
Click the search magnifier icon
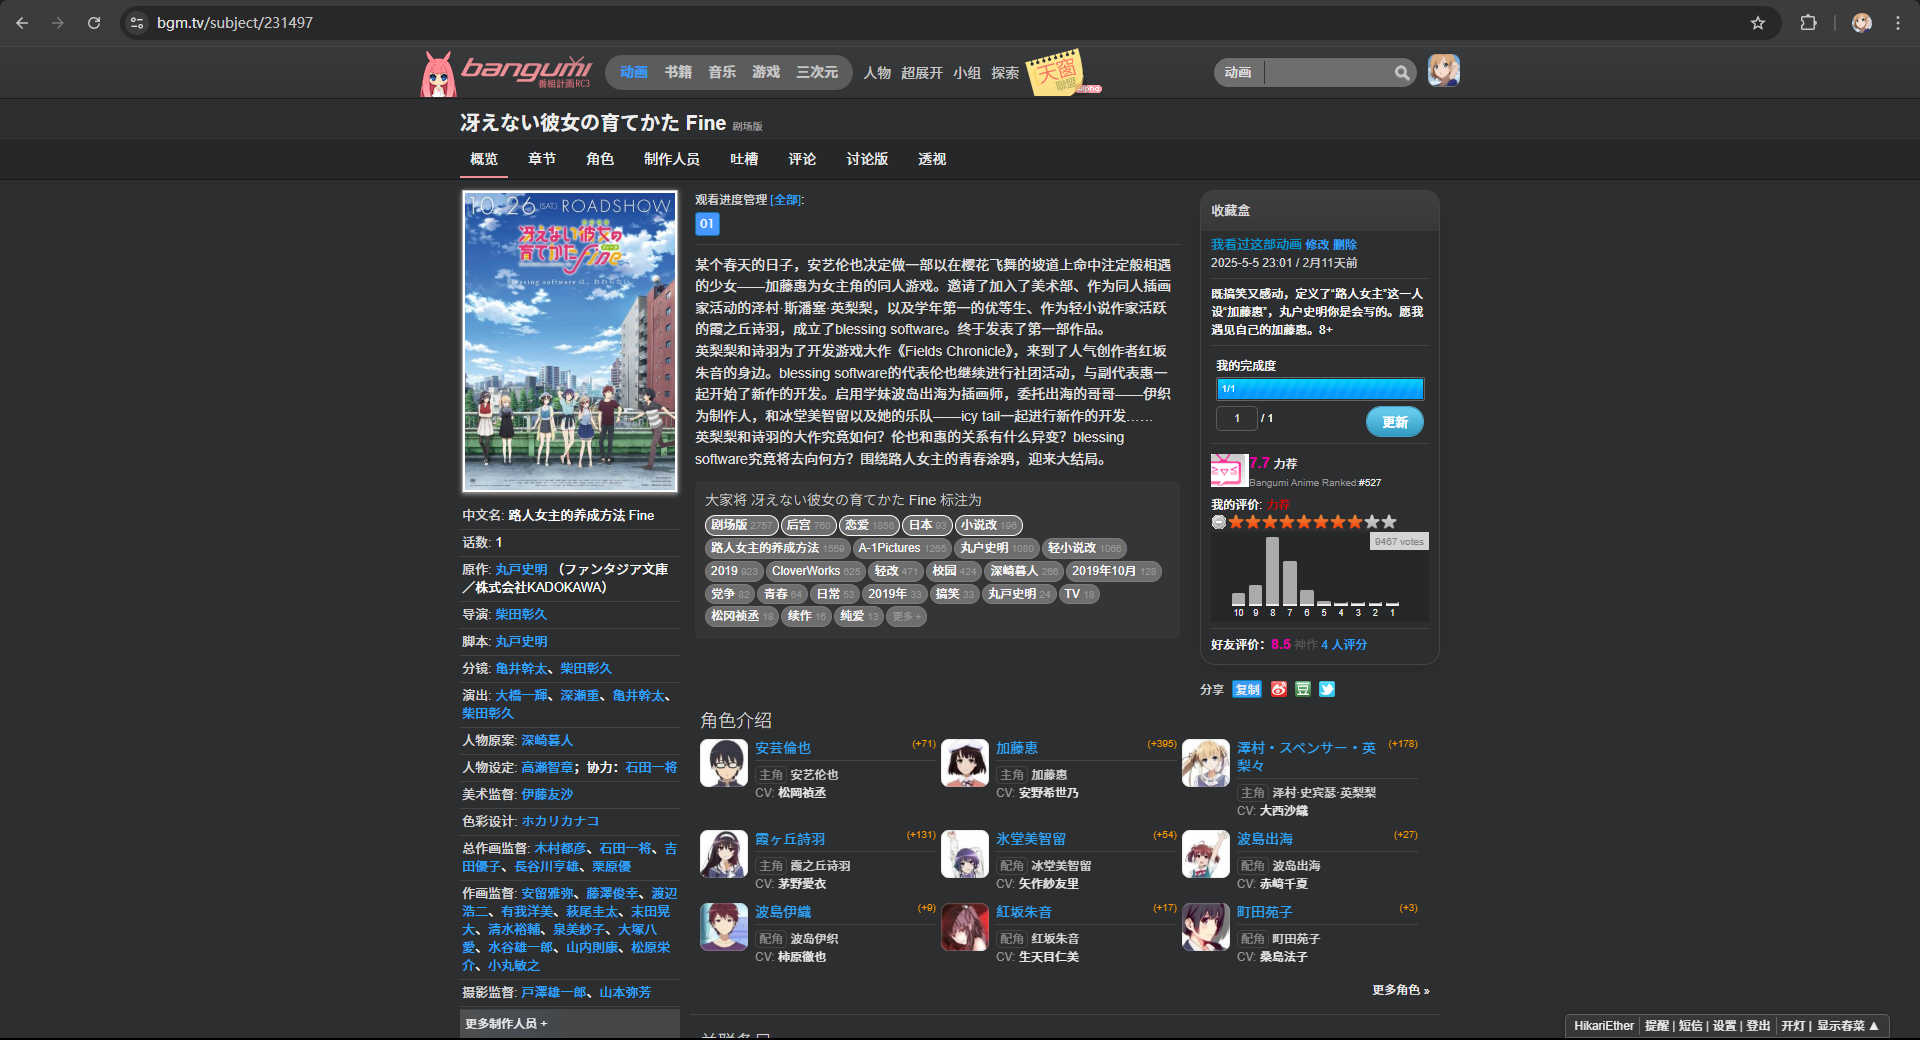click(1402, 72)
